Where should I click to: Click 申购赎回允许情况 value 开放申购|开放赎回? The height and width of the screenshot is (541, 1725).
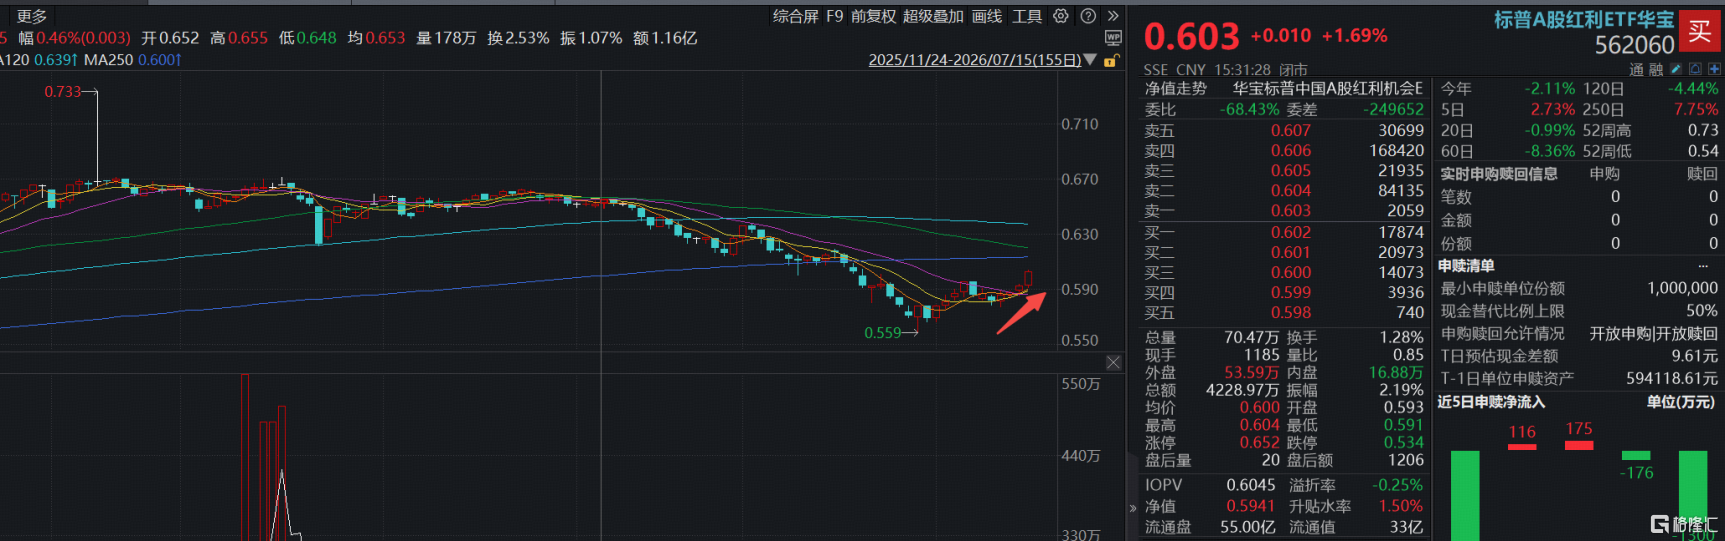pyautogui.click(x=1653, y=334)
